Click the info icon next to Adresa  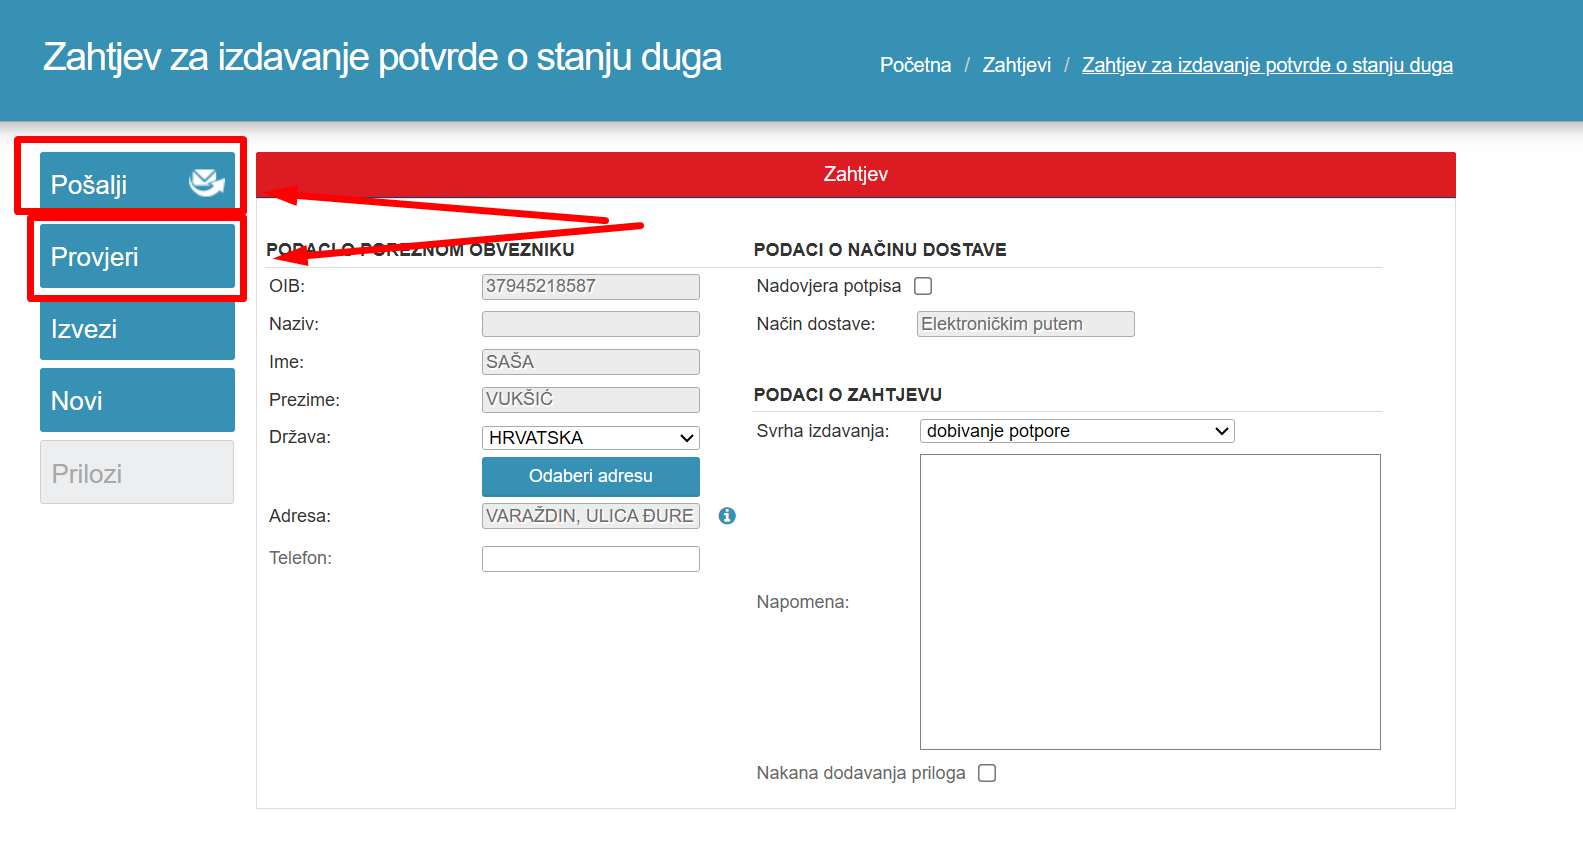pos(727,516)
